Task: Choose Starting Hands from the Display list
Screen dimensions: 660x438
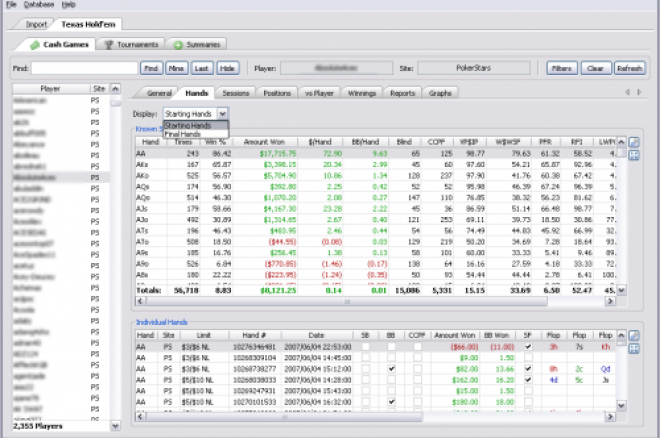Action: click(x=196, y=125)
